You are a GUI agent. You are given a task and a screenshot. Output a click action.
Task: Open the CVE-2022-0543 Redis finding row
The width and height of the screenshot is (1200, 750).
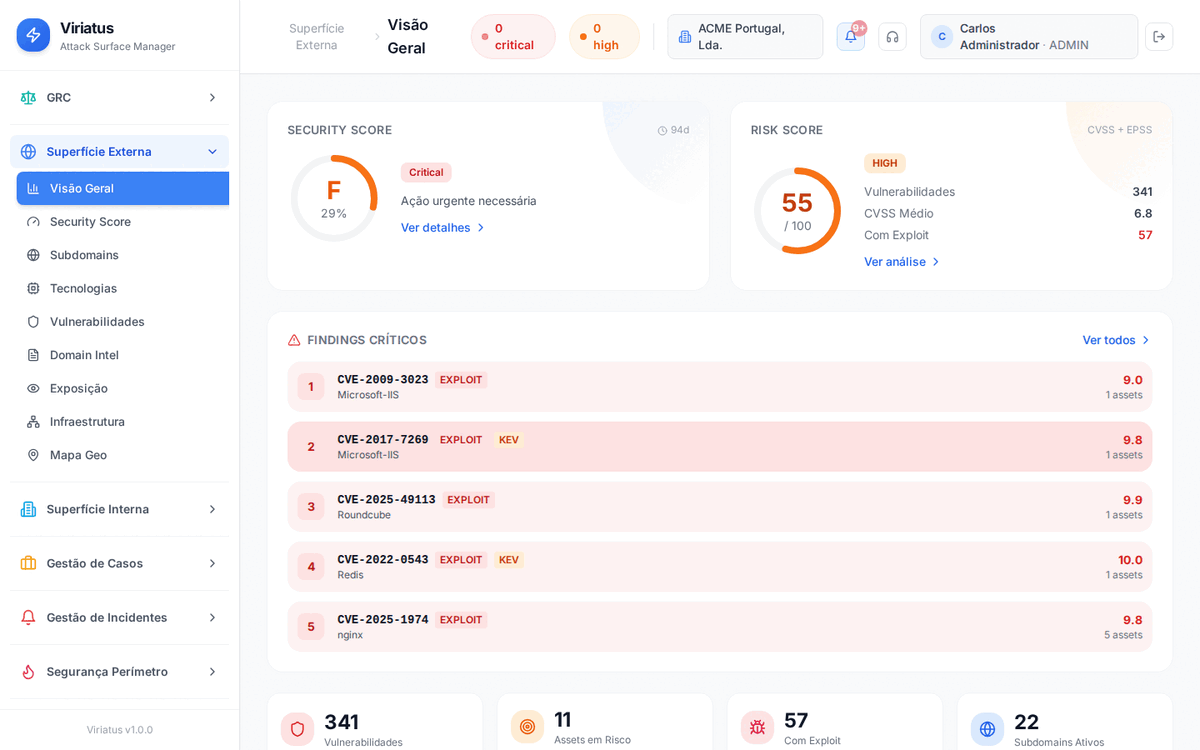tap(719, 567)
